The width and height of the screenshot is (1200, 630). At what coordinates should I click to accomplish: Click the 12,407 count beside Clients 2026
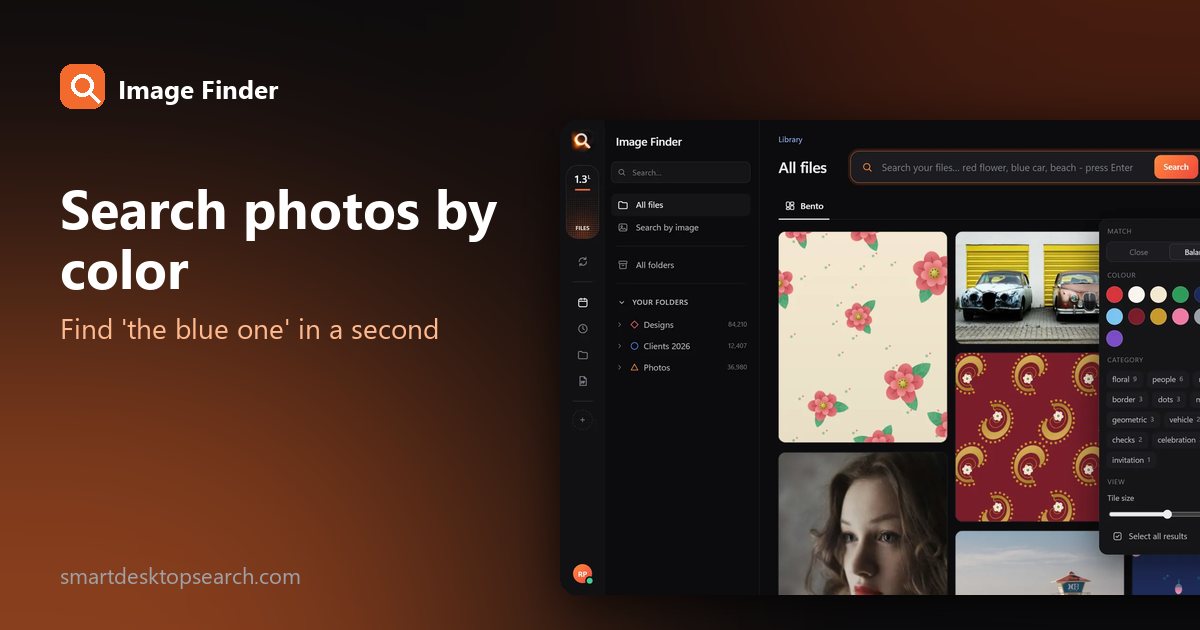point(737,346)
